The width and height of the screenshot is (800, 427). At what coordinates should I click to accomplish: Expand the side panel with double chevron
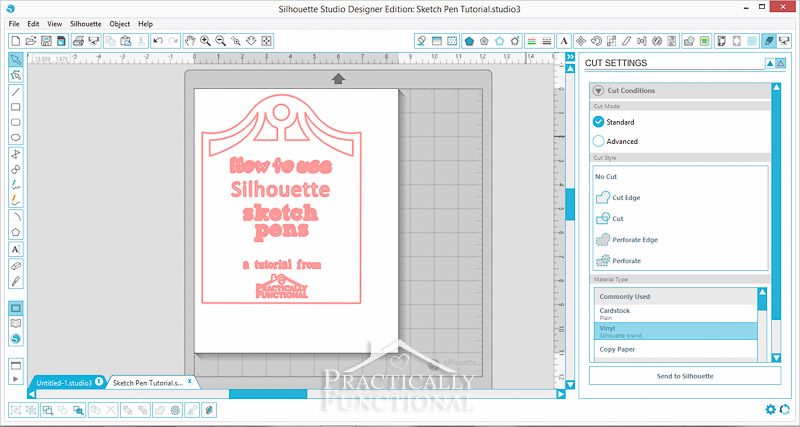tap(570, 57)
